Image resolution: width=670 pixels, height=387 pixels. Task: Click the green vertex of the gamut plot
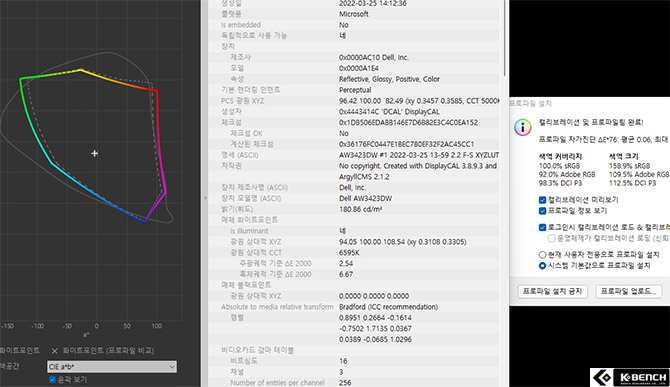(21, 79)
